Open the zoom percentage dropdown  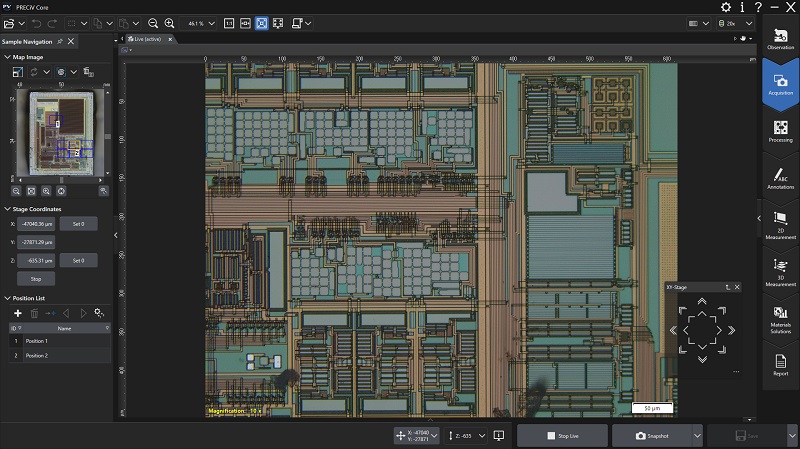coord(211,23)
